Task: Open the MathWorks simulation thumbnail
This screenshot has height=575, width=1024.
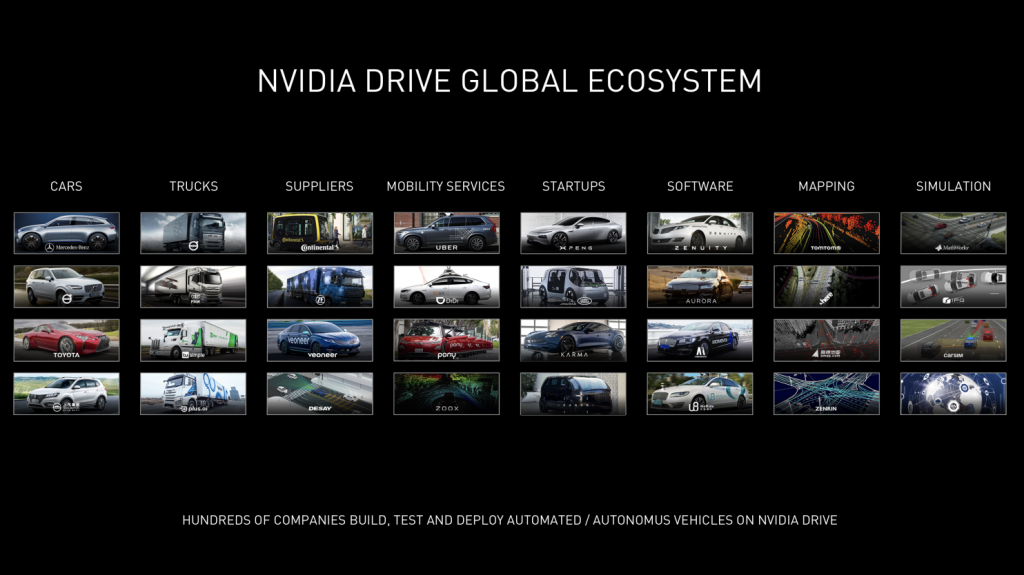Action: (953, 233)
